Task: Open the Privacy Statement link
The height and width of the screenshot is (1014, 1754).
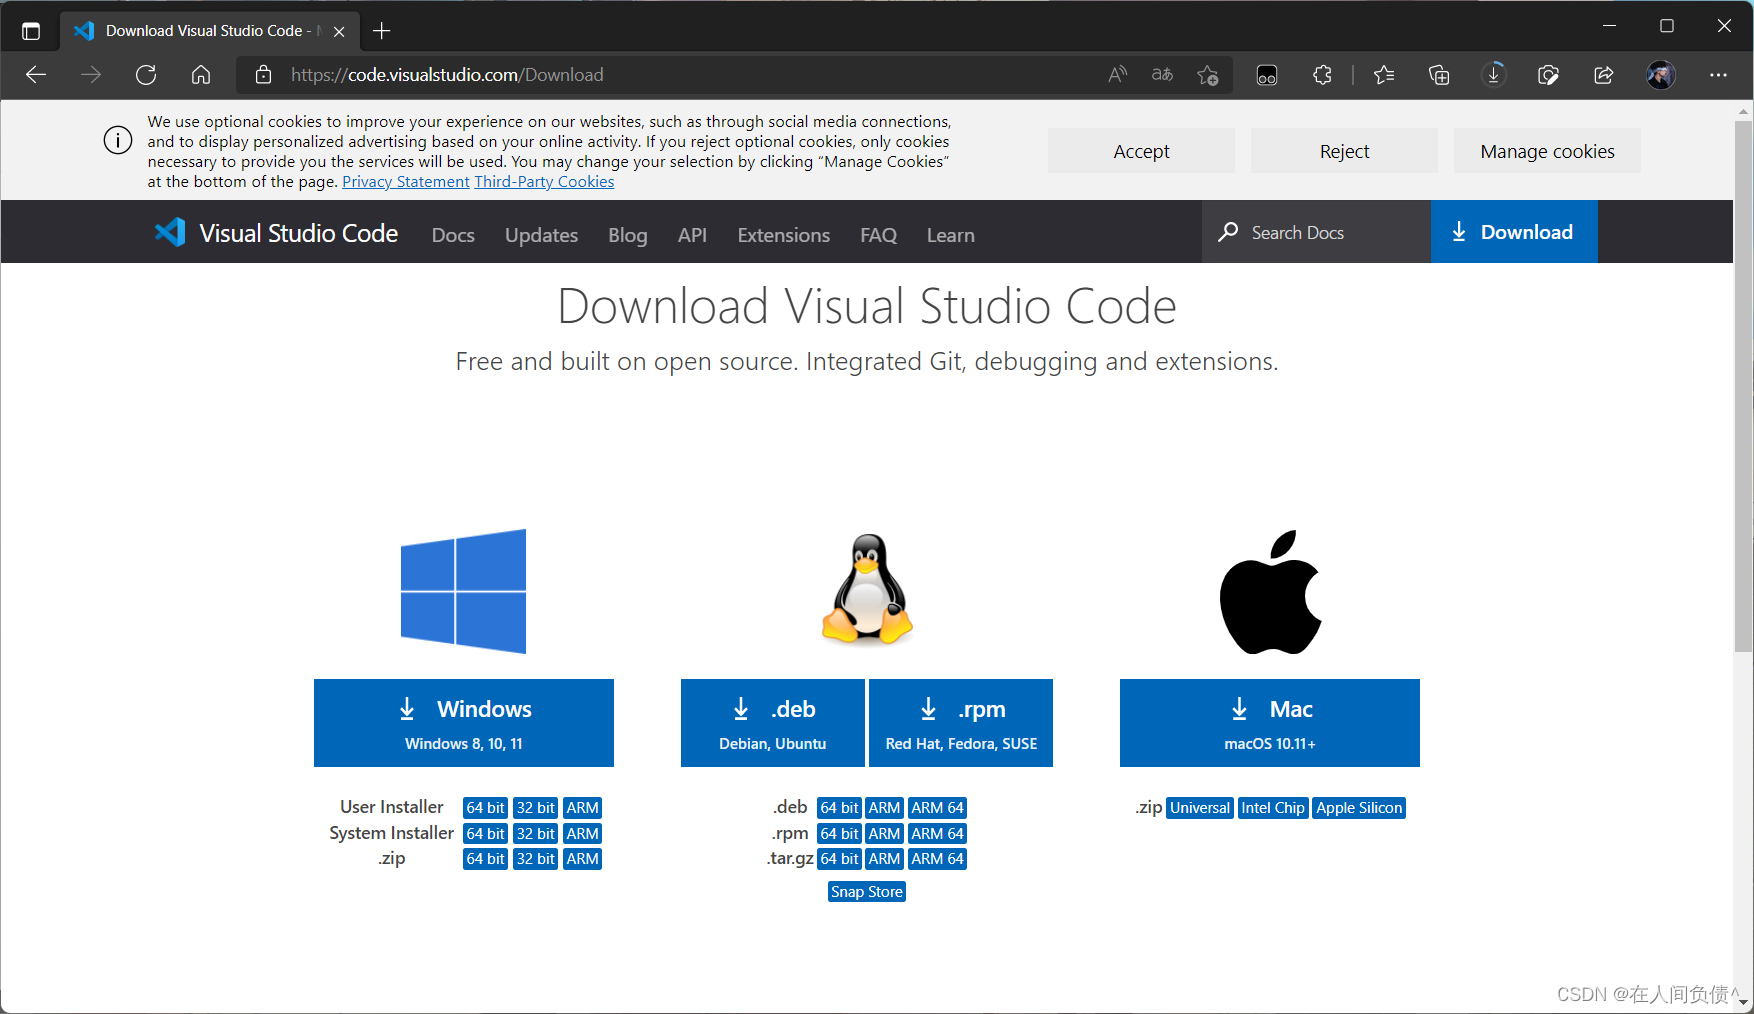Action: click(405, 182)
